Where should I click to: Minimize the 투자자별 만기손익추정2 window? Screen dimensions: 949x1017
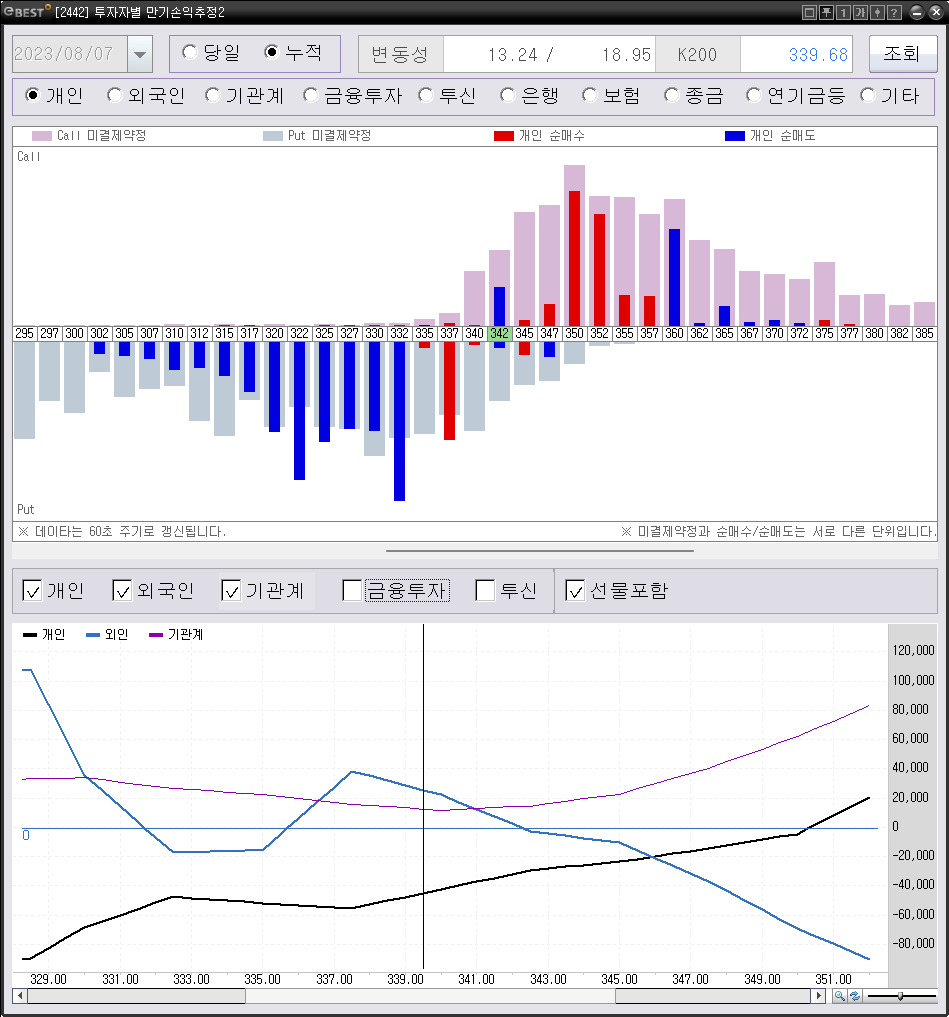(x=917, y=12)
